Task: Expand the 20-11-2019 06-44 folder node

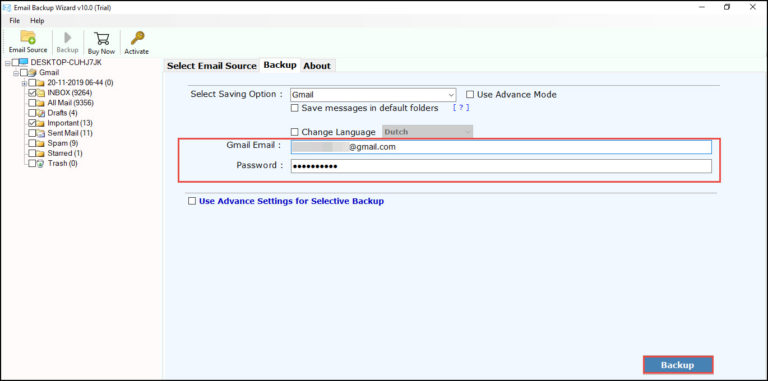Action: coord(24,83)
